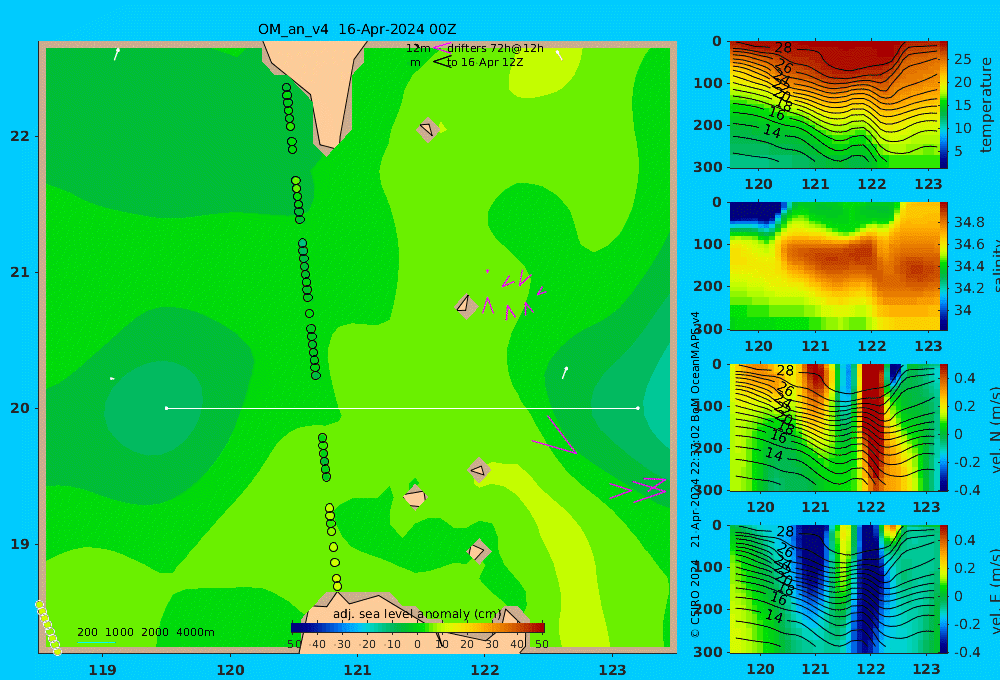Click the longitude 123 label on the main map
Viewport: 1000px width, 680px height.
click(x=612, y=670)
